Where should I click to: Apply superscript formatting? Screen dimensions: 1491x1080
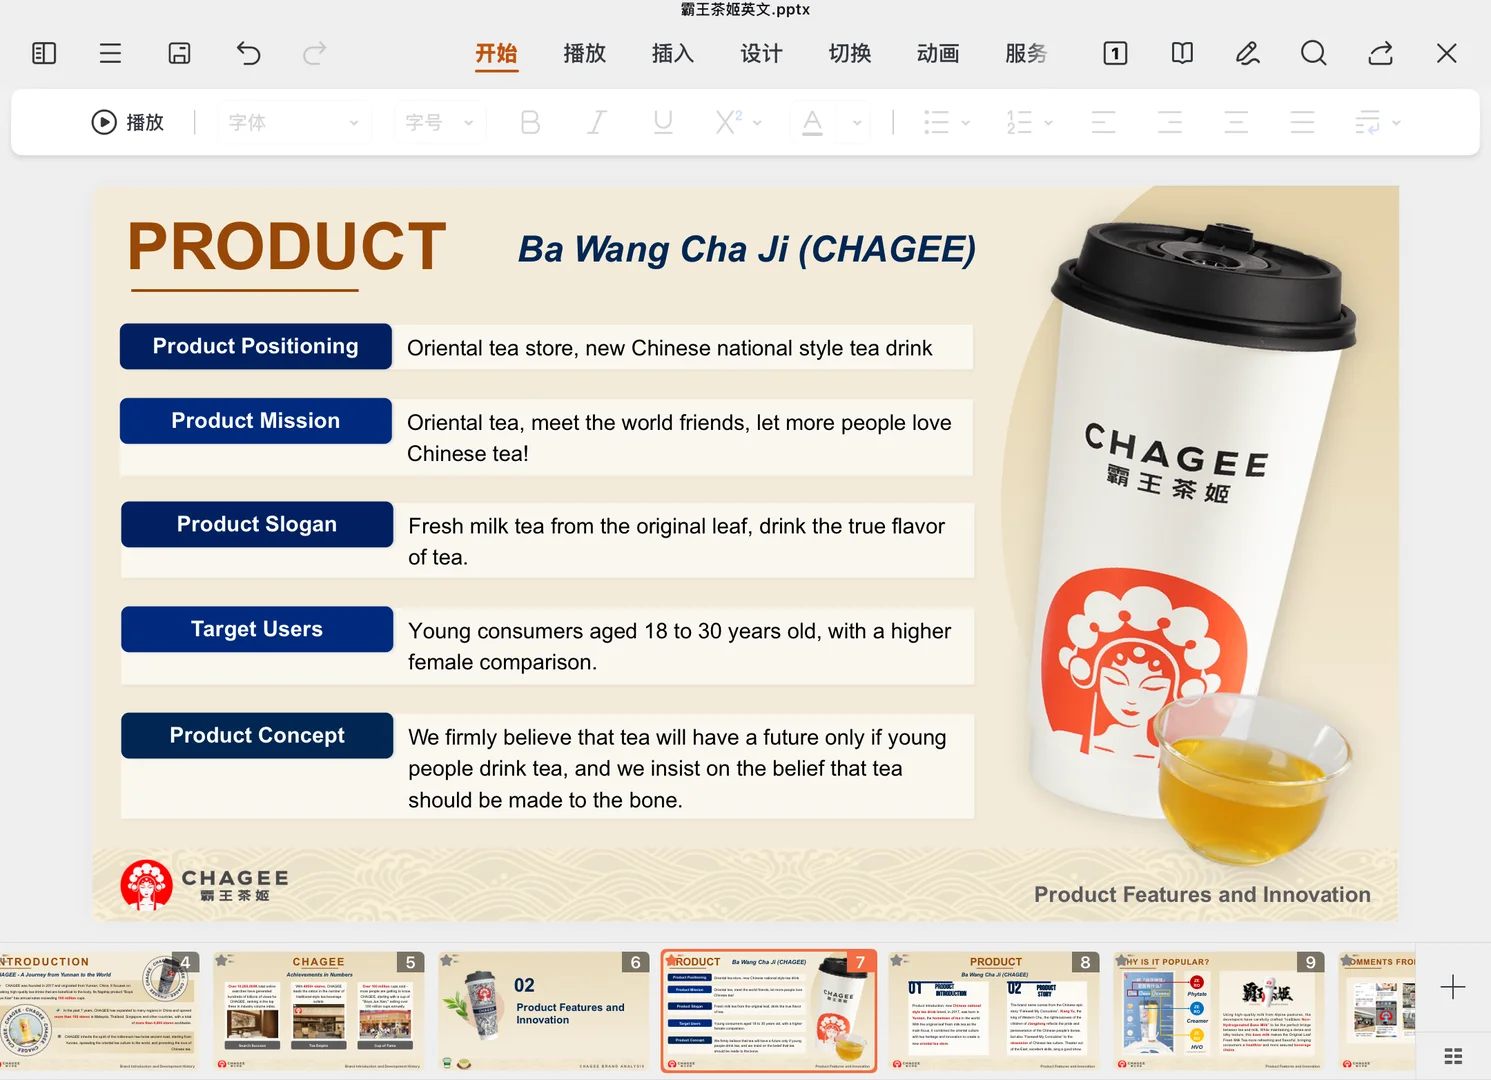pos(728,122)
